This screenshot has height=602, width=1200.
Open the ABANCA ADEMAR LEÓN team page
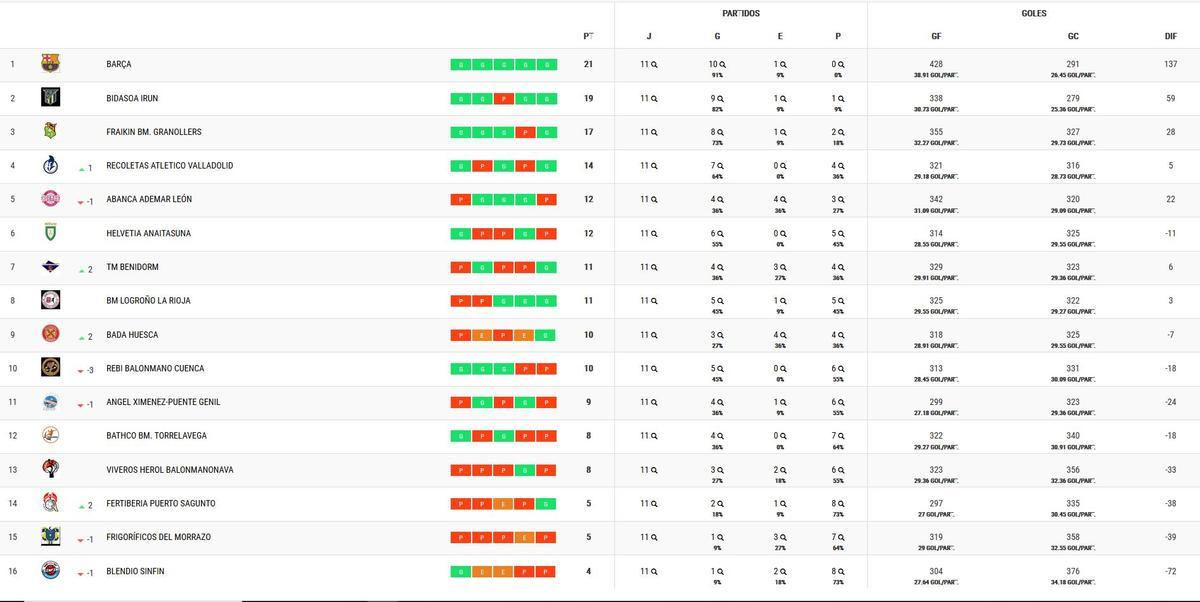[151, 199]
